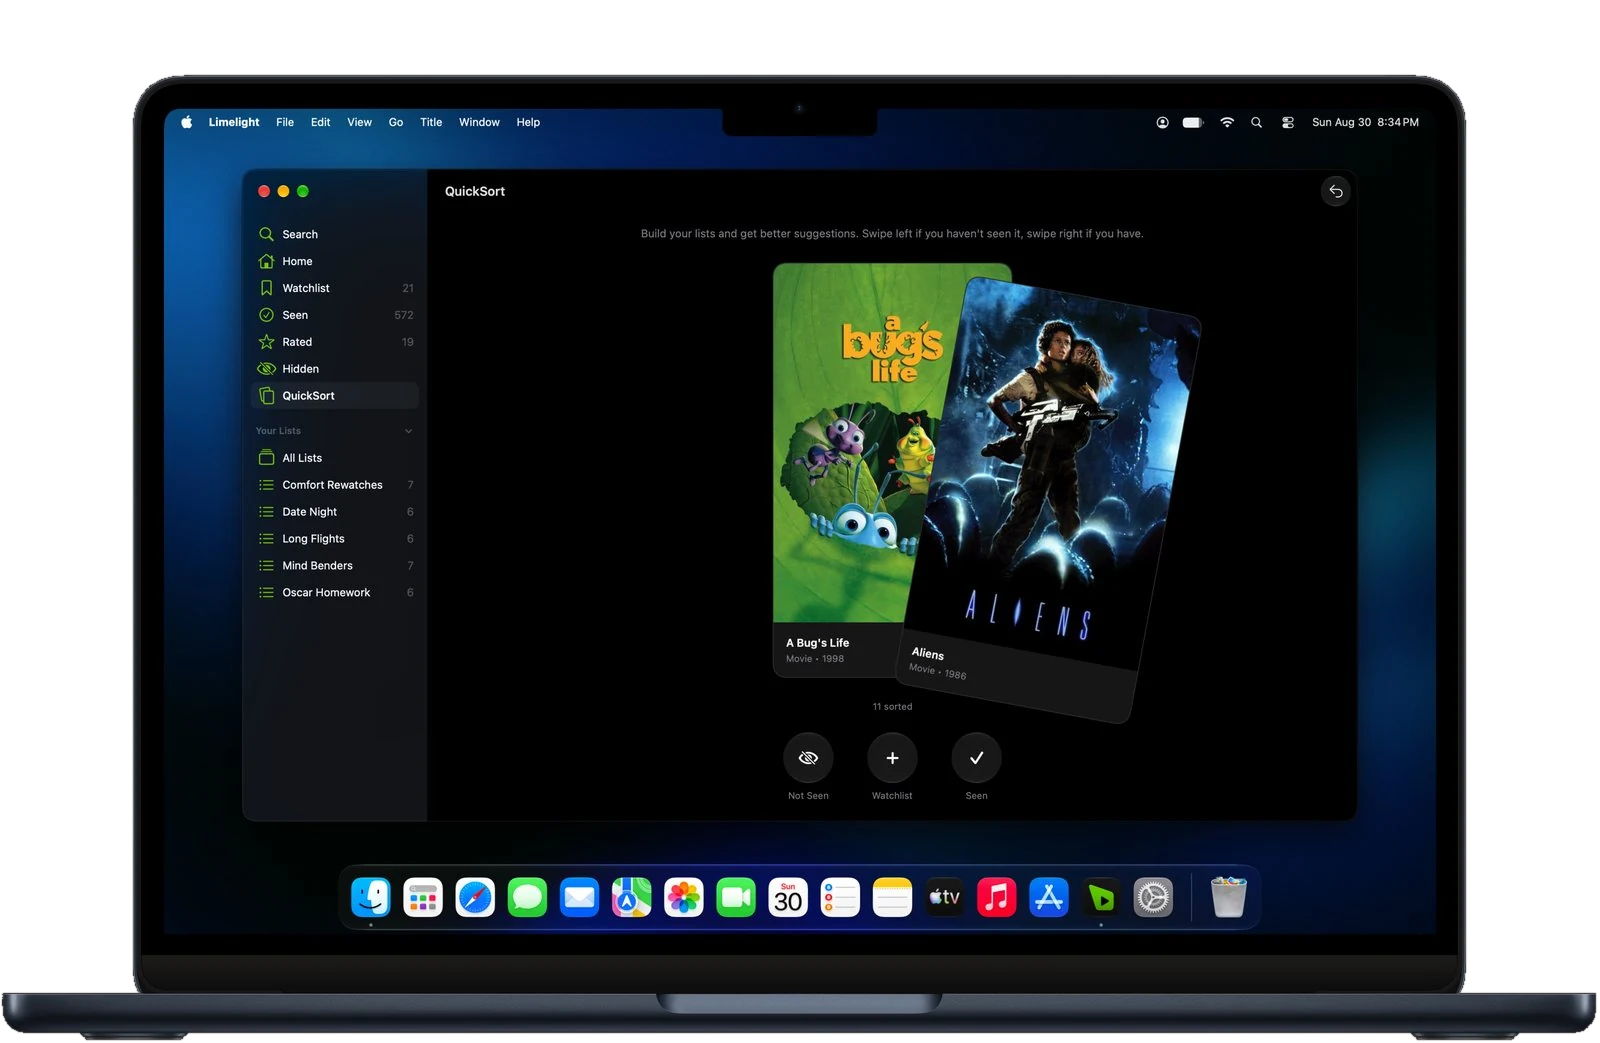
Task: Click the date and time in menu bar
Action: 1365,122
